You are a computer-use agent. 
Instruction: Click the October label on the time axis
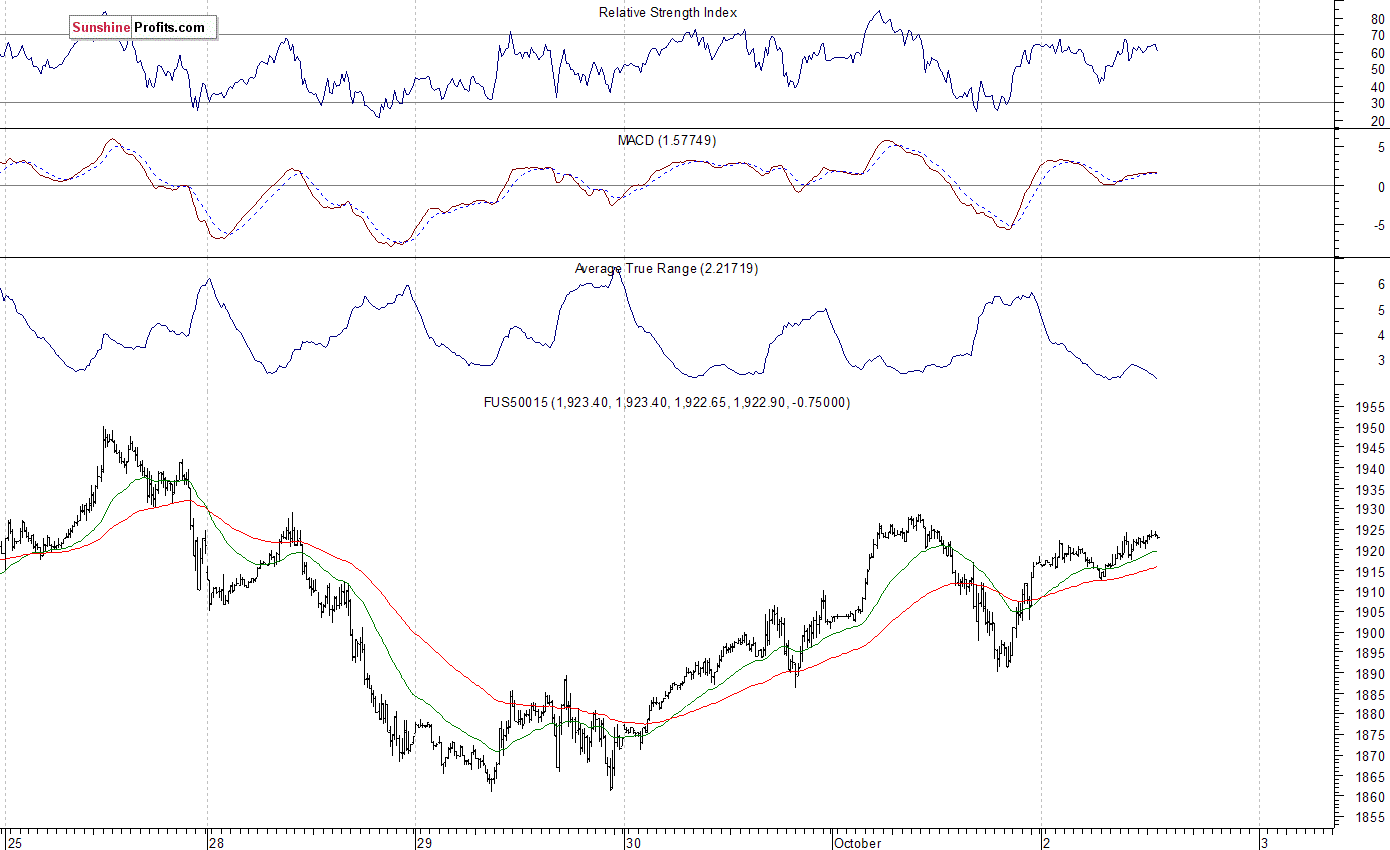857,842
